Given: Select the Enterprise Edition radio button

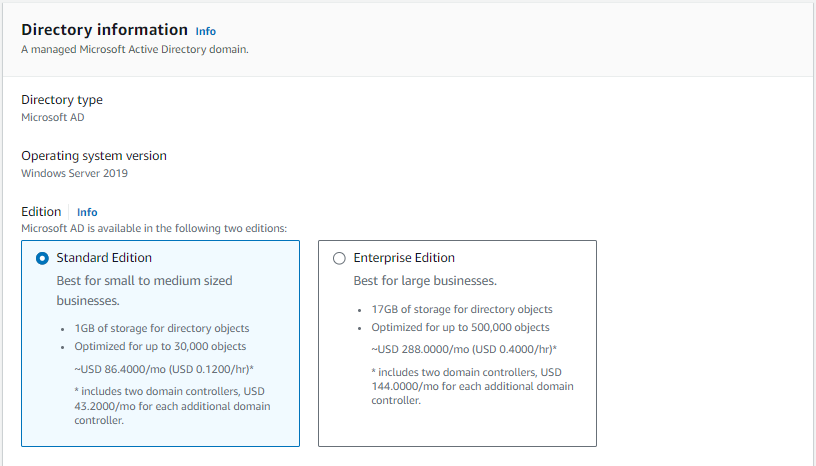Looking at the screenshot, I should point(339,258).
